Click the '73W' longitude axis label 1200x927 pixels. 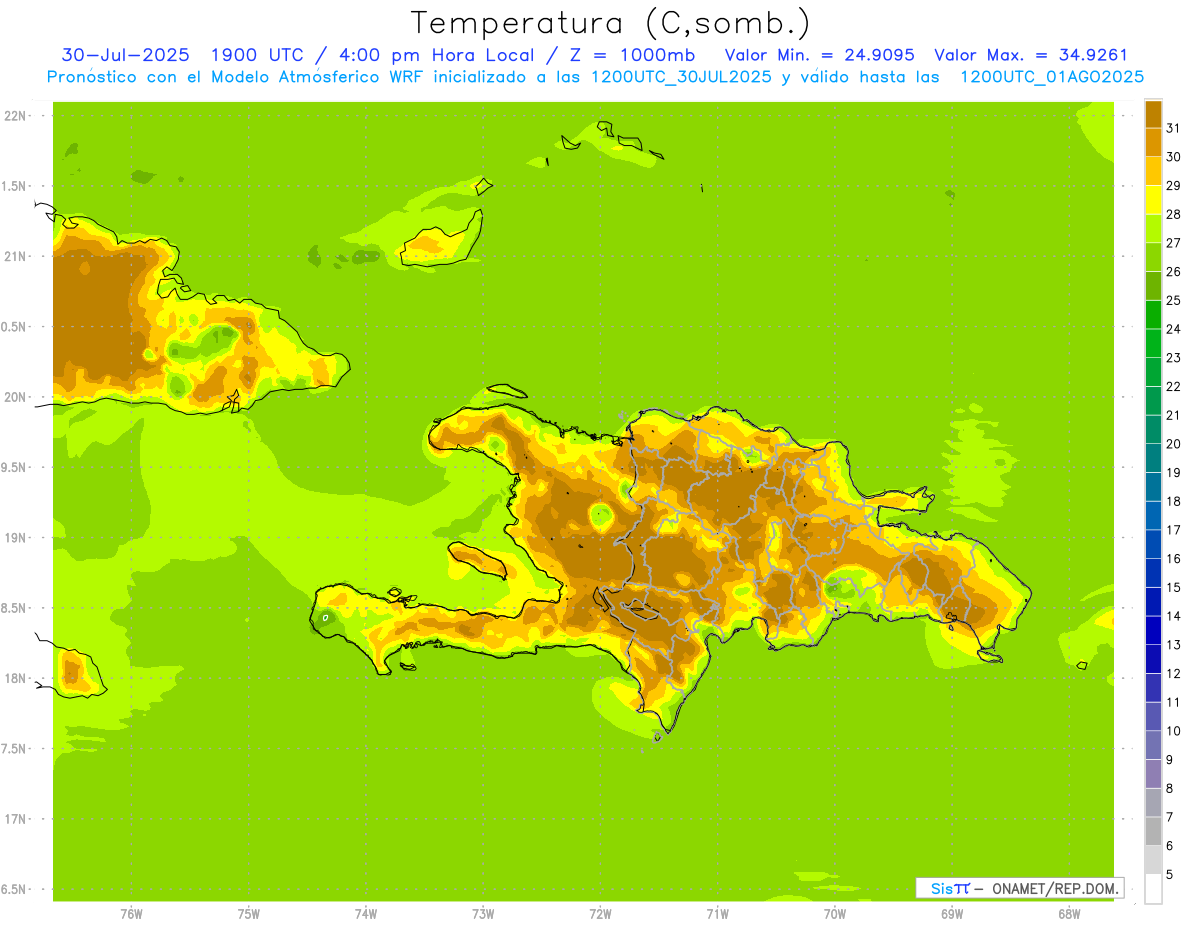pyautogui.click(x=483, y=914)
